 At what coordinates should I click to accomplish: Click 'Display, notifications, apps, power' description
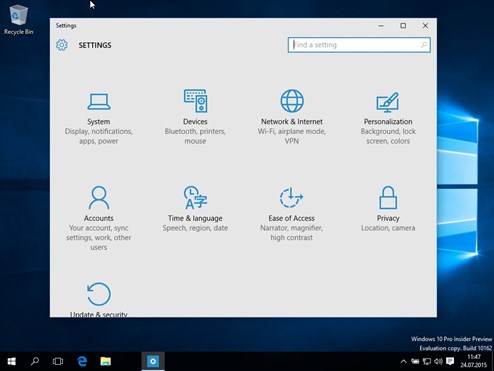pyautogui.click(x=99, y=136)
